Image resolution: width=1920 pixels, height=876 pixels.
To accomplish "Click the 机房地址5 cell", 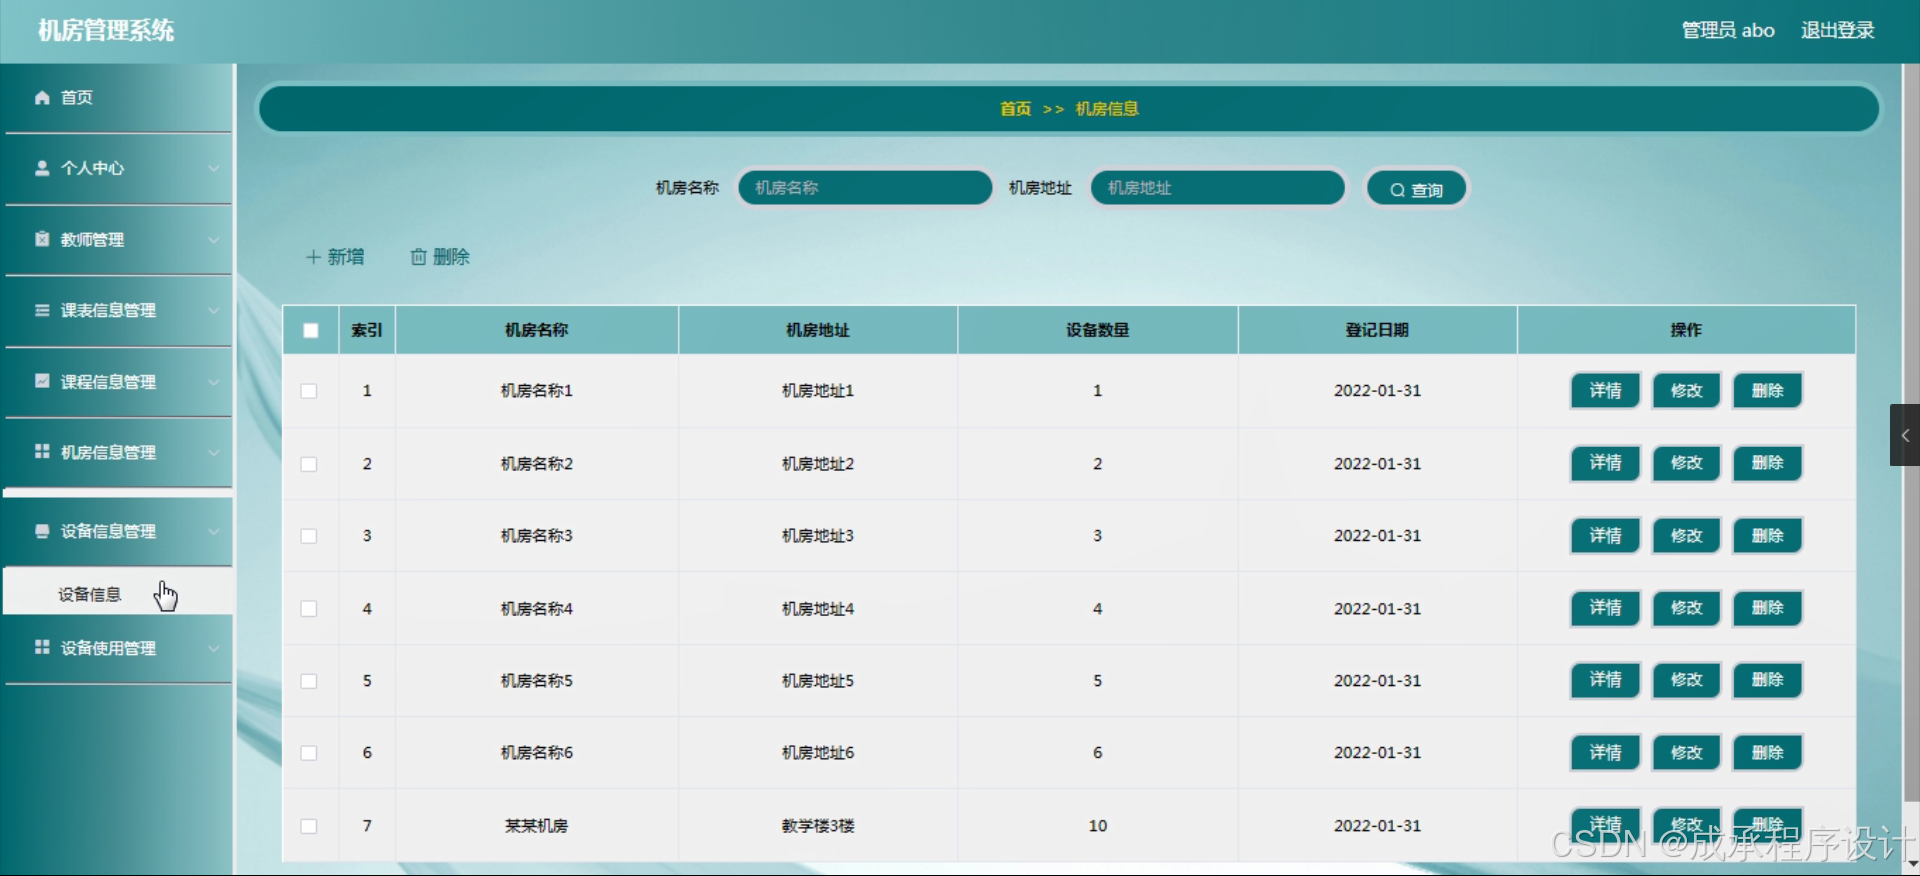I will tap(818, 681).
